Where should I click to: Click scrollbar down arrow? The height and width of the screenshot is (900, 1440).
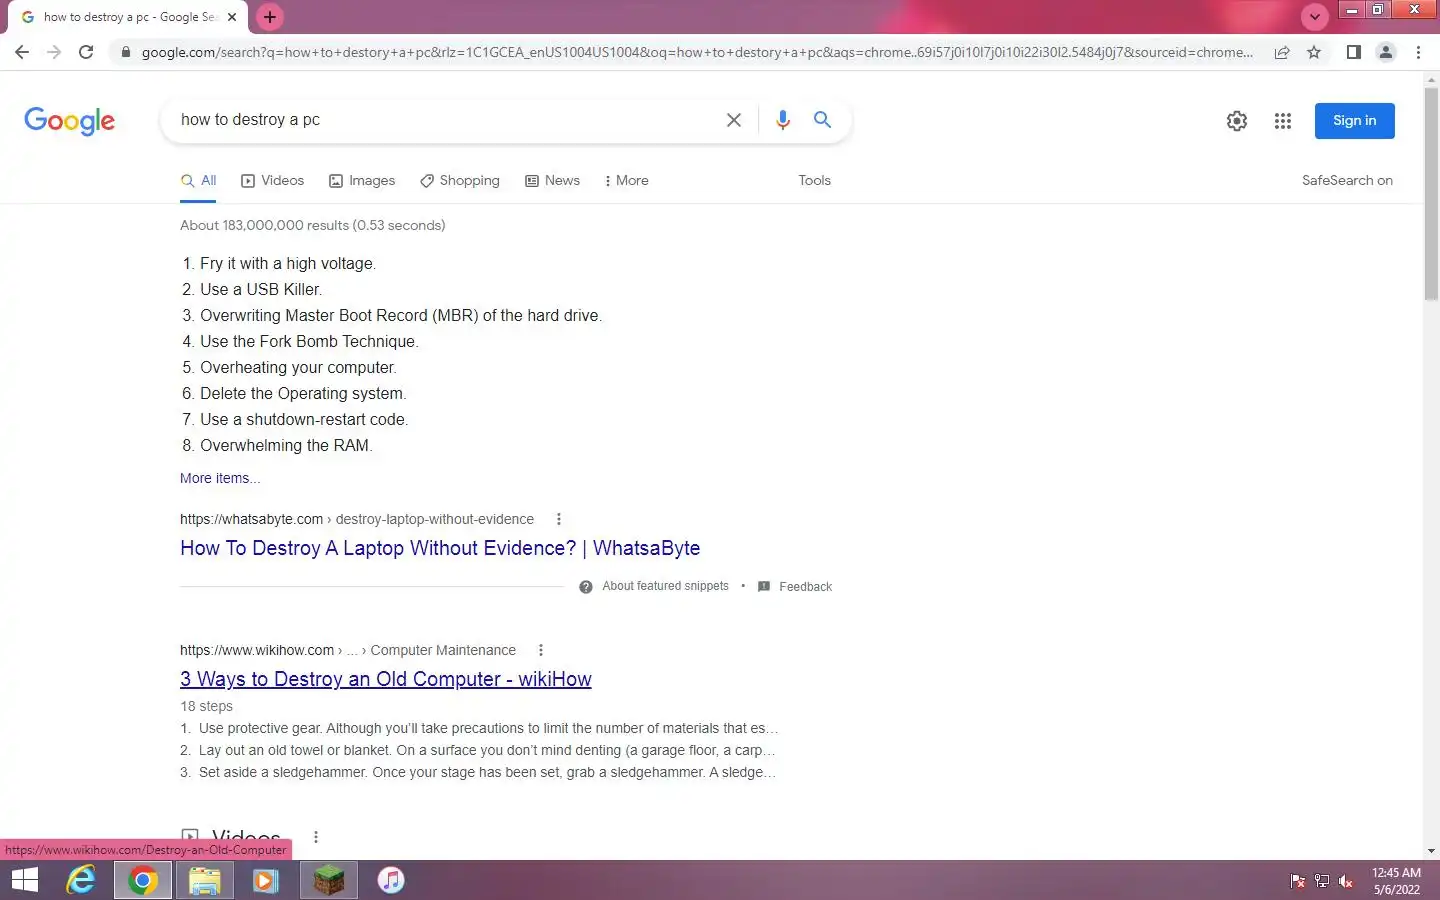pyautogui.click(x=1431, y=851)
